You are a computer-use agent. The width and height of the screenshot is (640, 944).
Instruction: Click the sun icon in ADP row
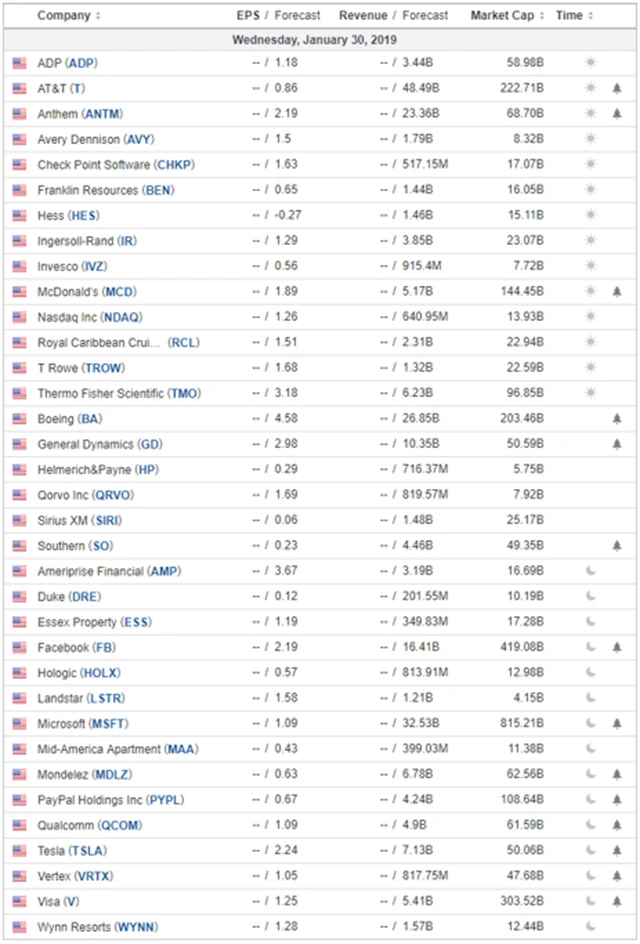(x=590, y=63)
